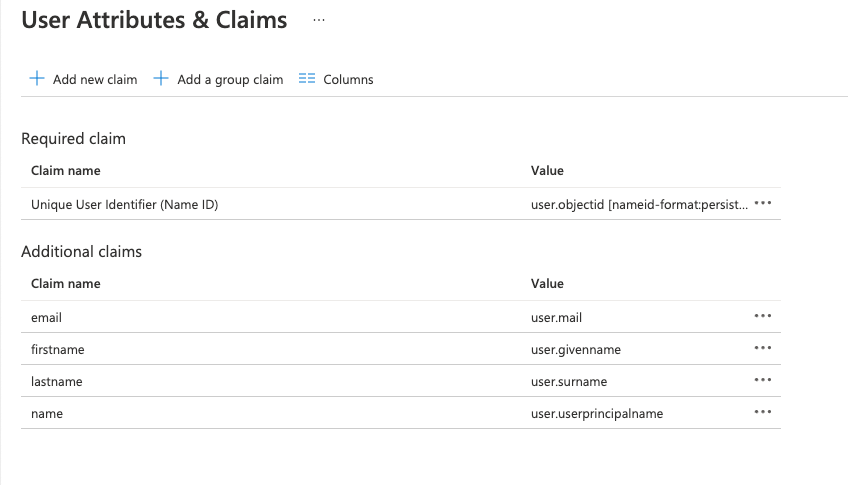Screen dimensions: 848x485
Task: Click the user.givenname value
Action: 576,350
